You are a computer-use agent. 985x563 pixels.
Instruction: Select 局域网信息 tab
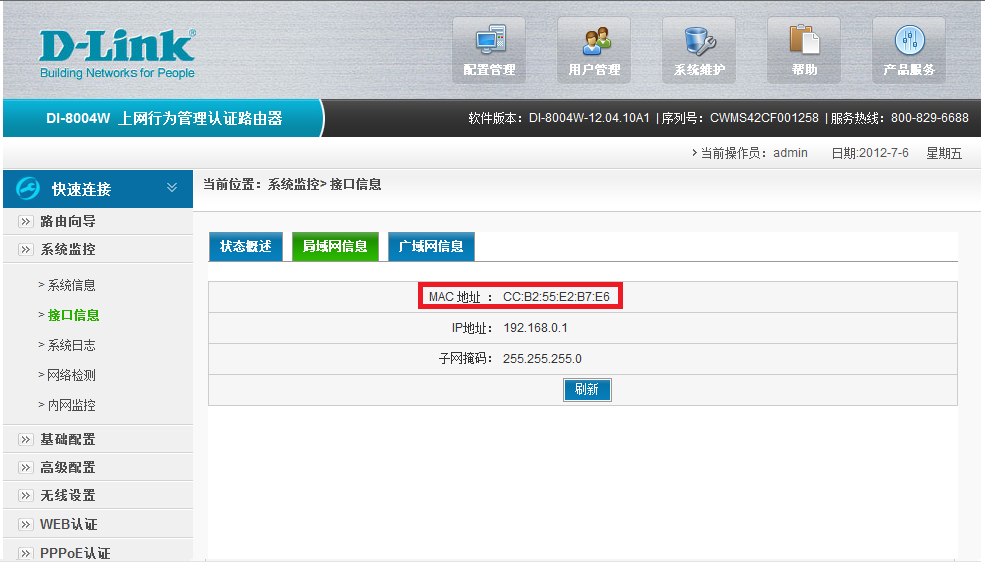pyautogui.click(x=335, y=246)
